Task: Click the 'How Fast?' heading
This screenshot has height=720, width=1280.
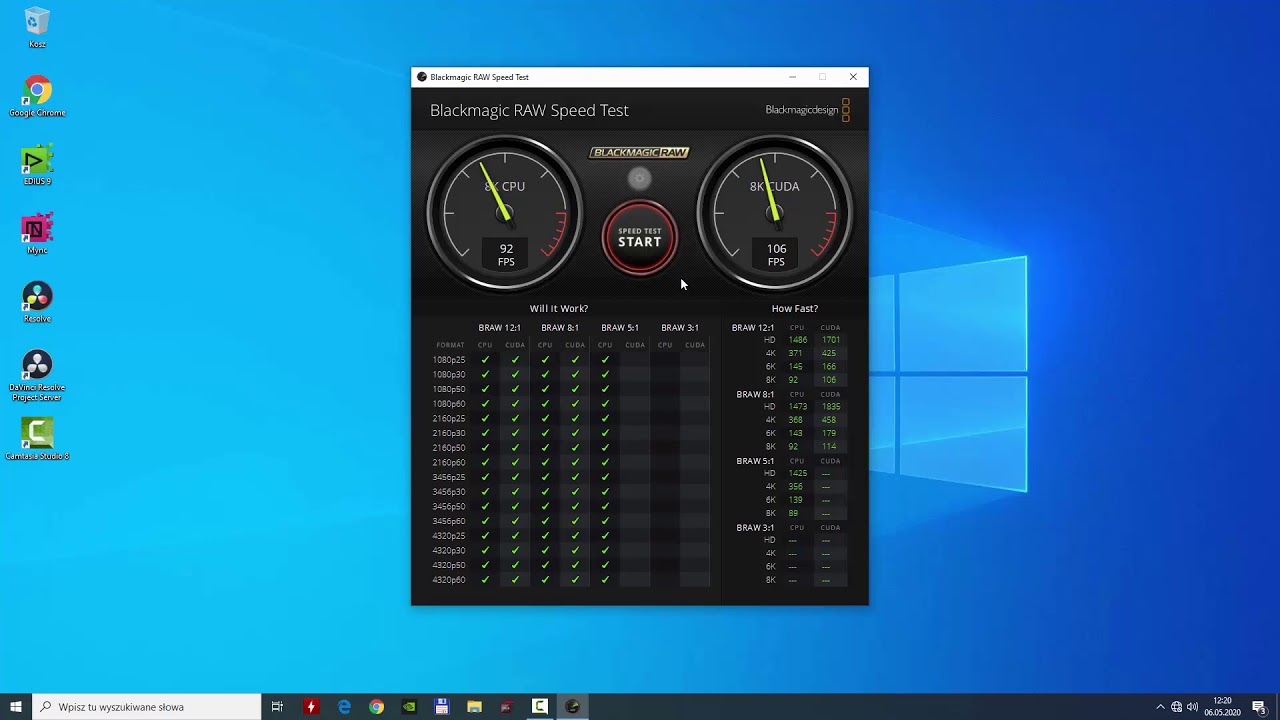Action: 795,308
